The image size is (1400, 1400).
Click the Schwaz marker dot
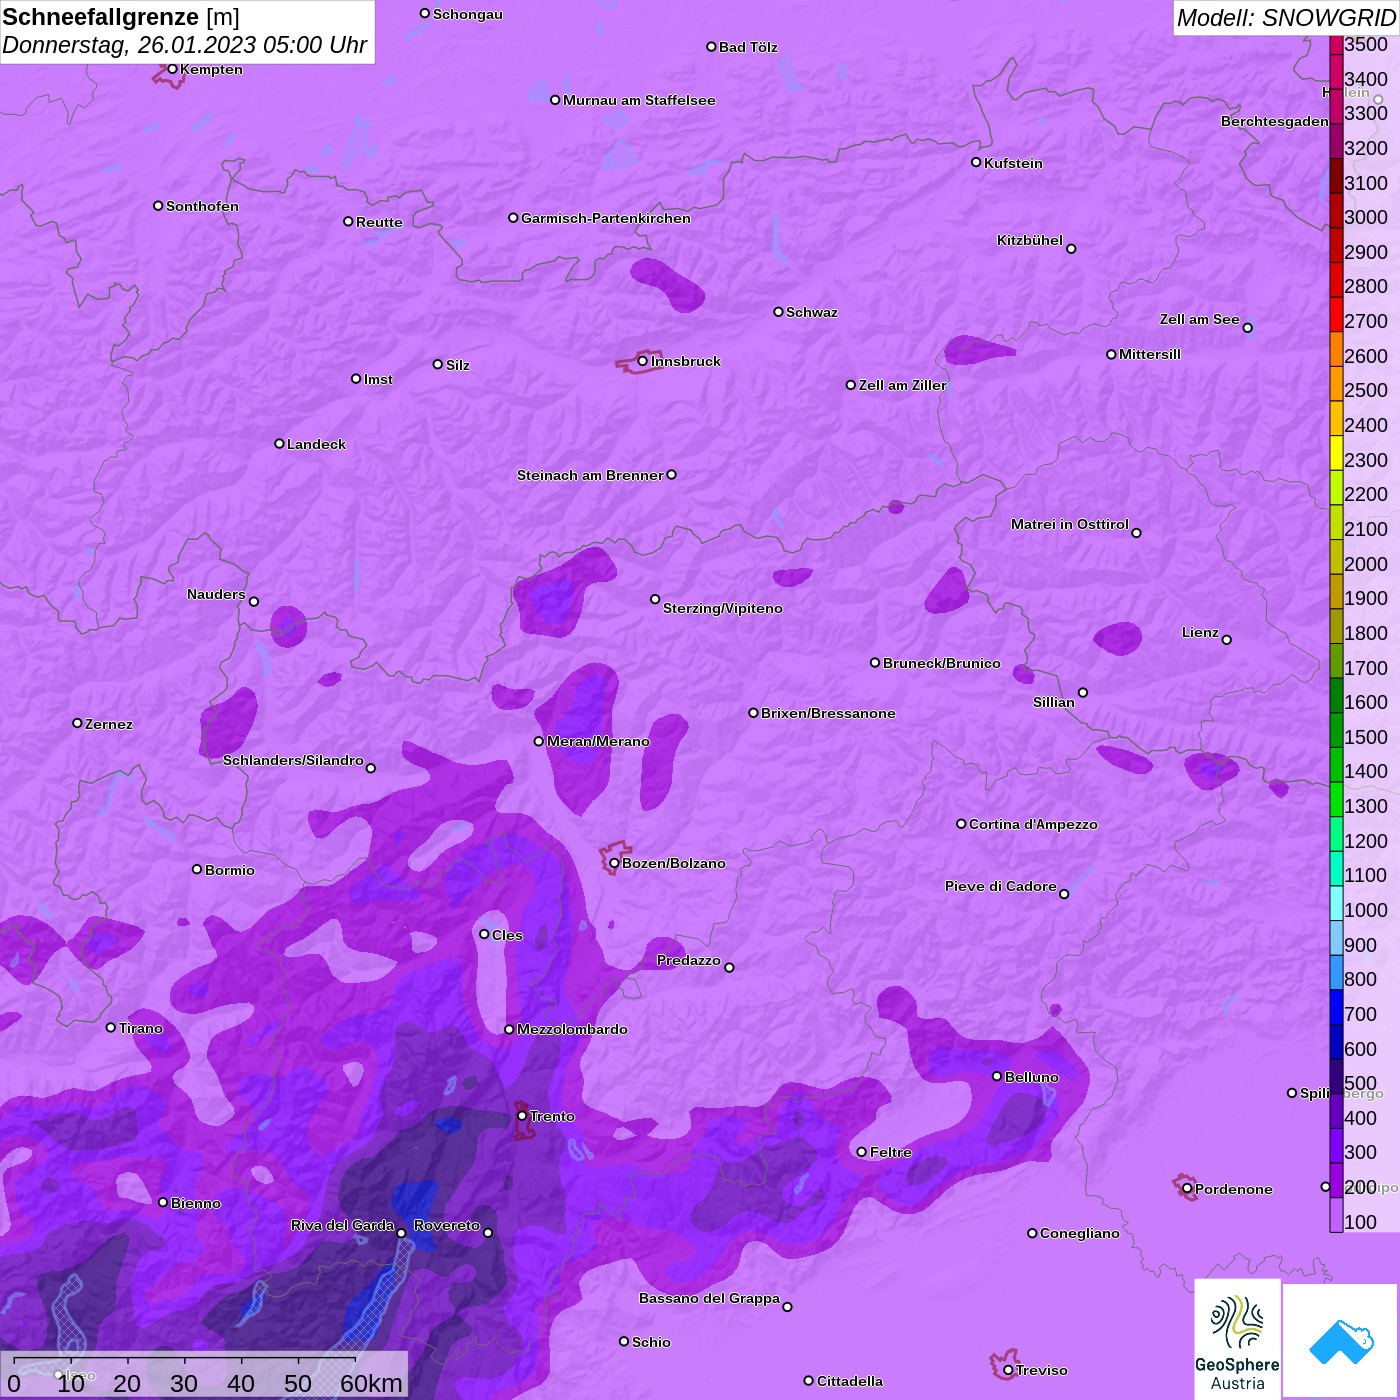[778, 312]
